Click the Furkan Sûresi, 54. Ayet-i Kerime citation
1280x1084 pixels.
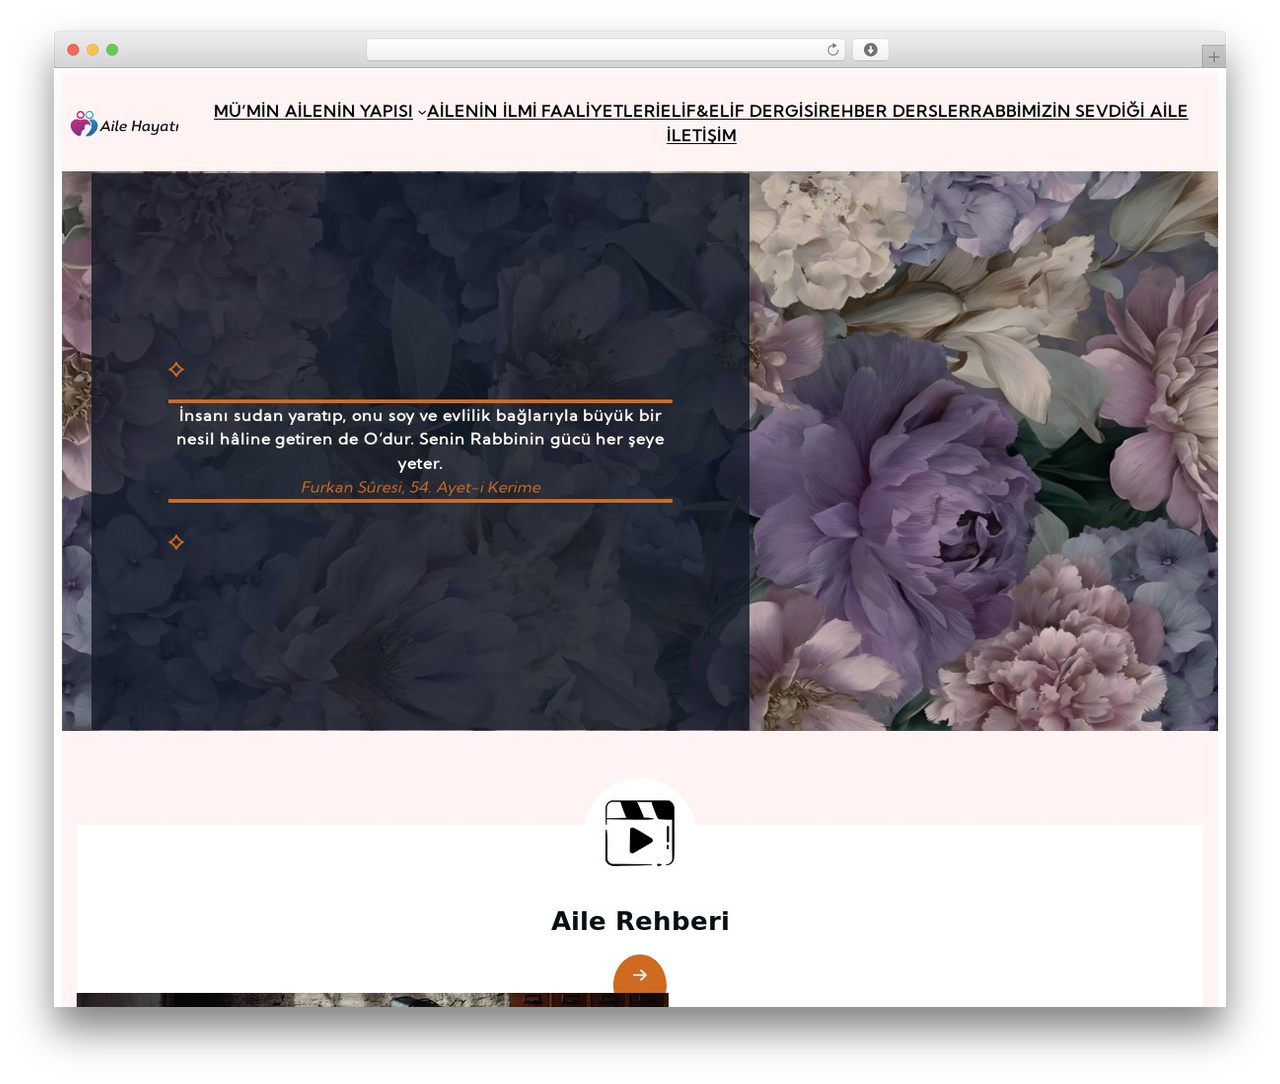tap(421, 487)
